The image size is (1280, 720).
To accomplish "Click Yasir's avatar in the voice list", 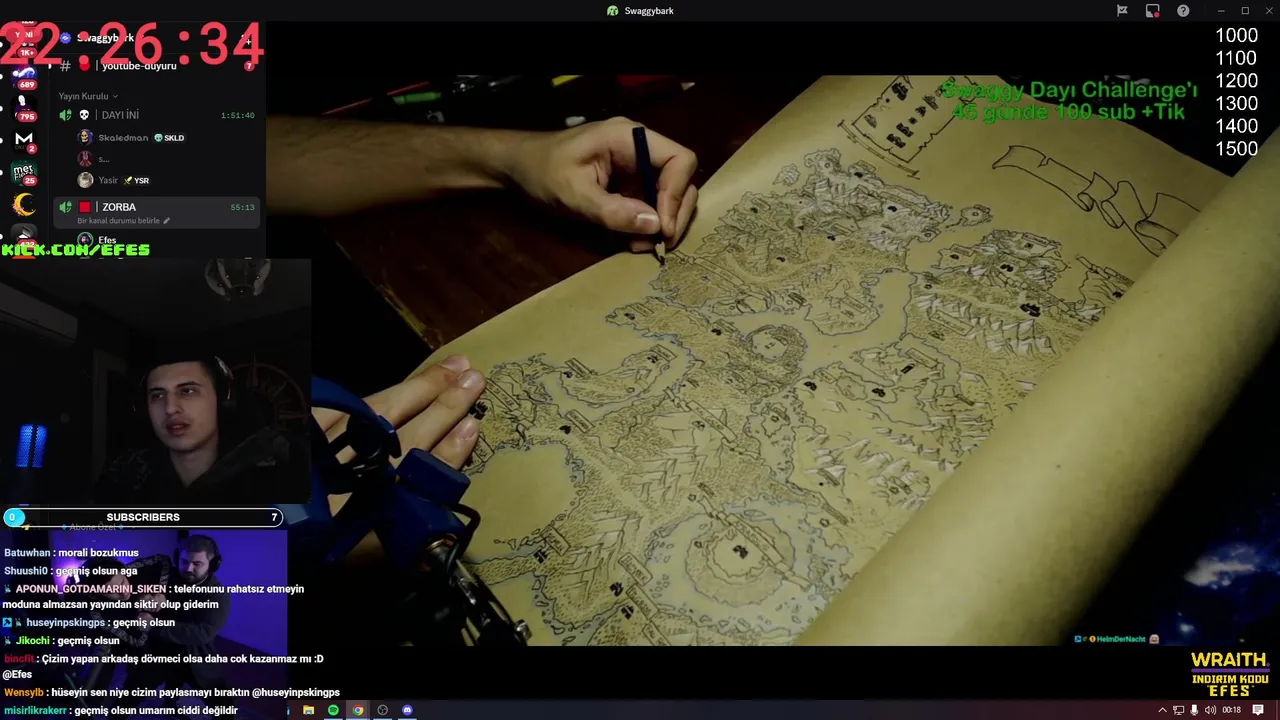I will (x=85, y=180).
